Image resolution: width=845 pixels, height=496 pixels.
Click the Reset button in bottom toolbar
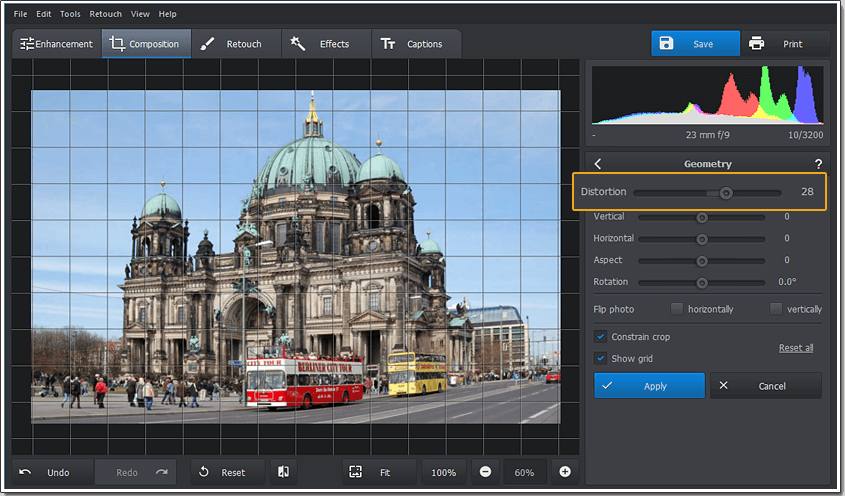227,472
